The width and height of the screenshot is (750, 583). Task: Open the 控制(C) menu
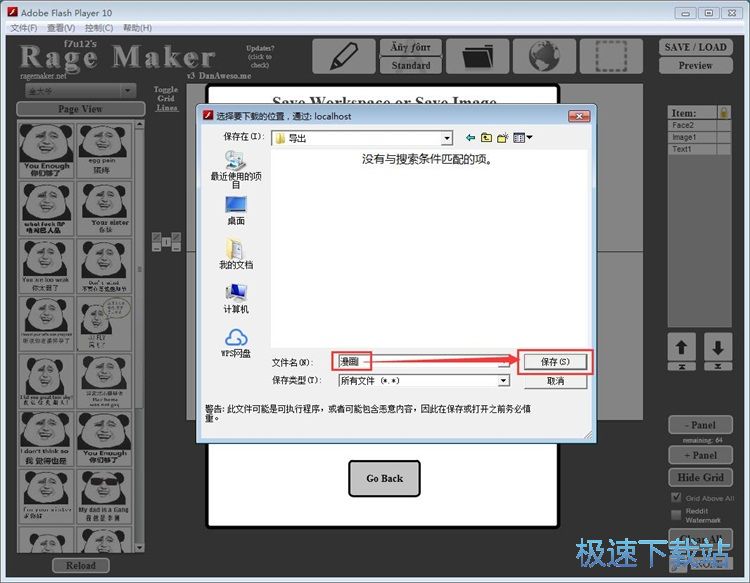point(99,28)
